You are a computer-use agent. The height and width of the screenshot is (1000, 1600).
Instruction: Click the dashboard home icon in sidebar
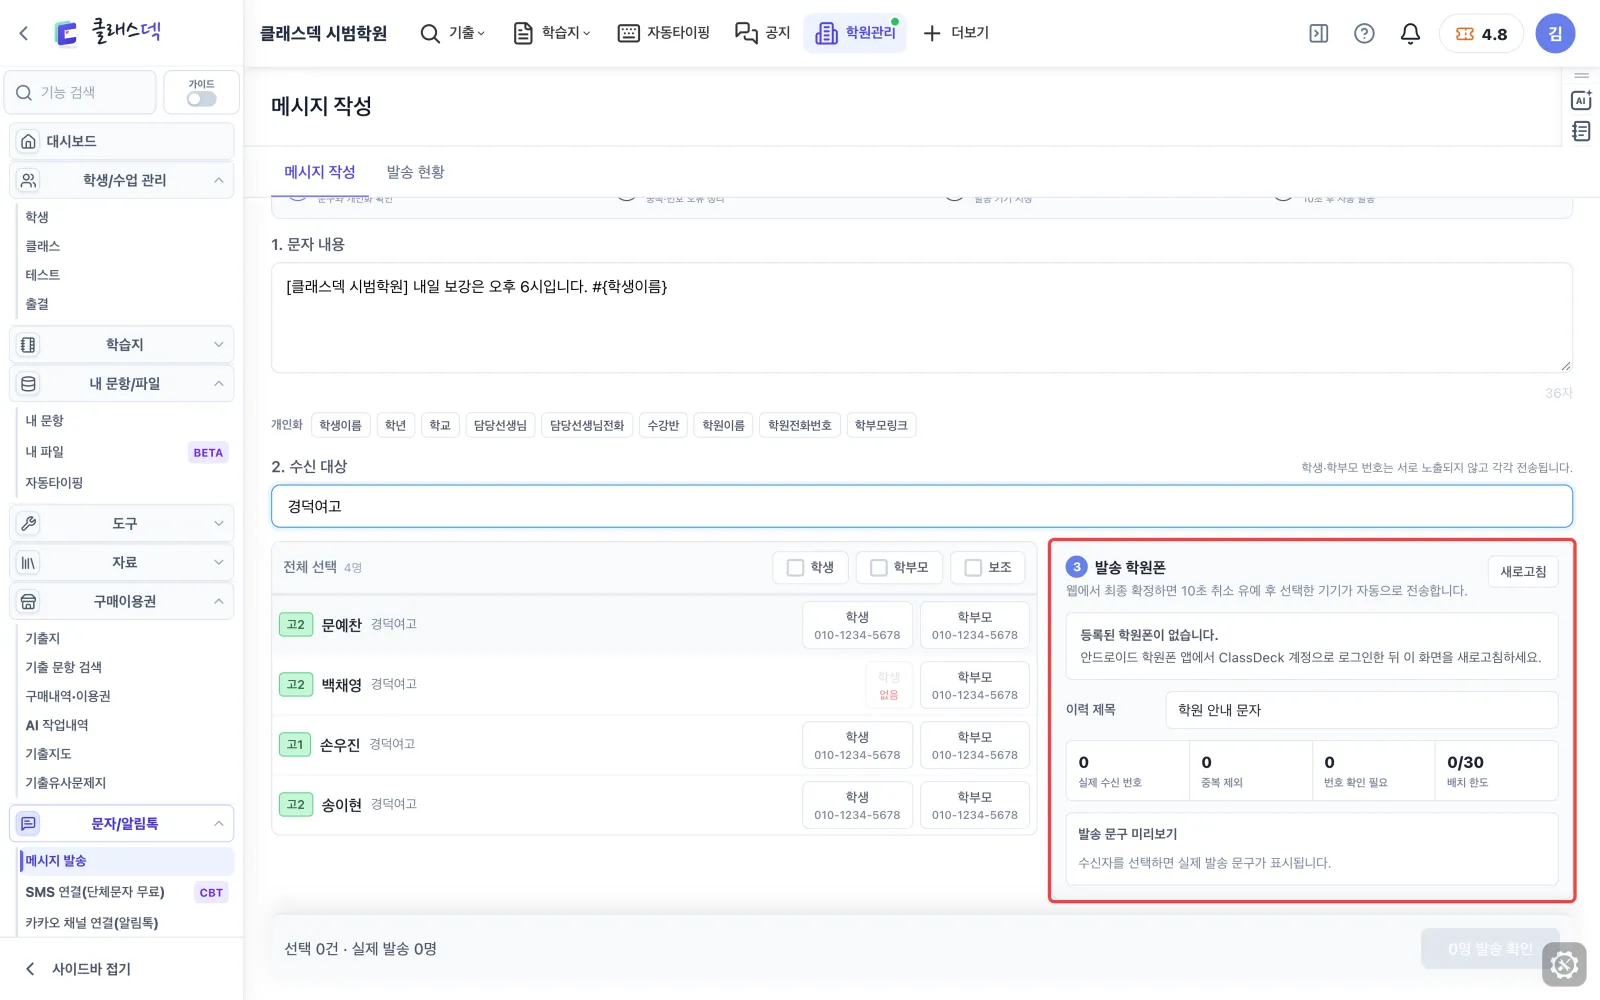click(29, 141)
